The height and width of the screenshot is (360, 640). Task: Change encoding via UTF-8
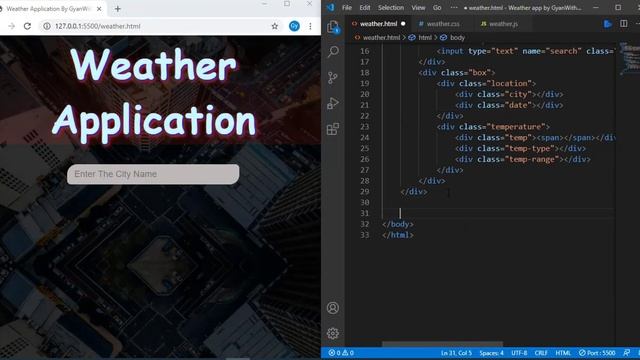click(519, 353)
